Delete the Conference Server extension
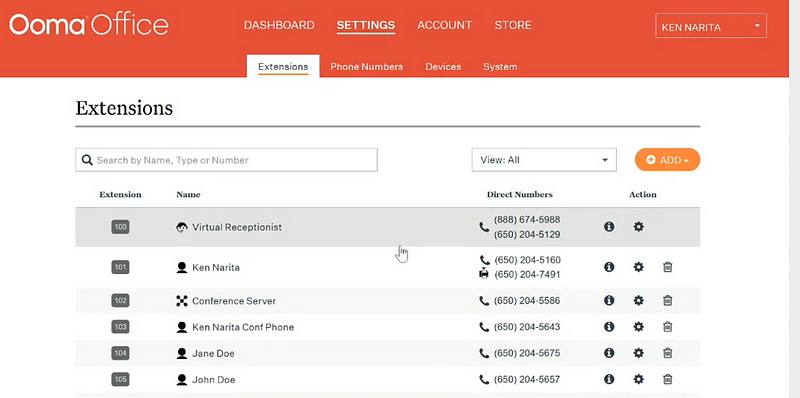Image resolution: width=800 pixels, height=398 pixels. click(x=667, y=301)
